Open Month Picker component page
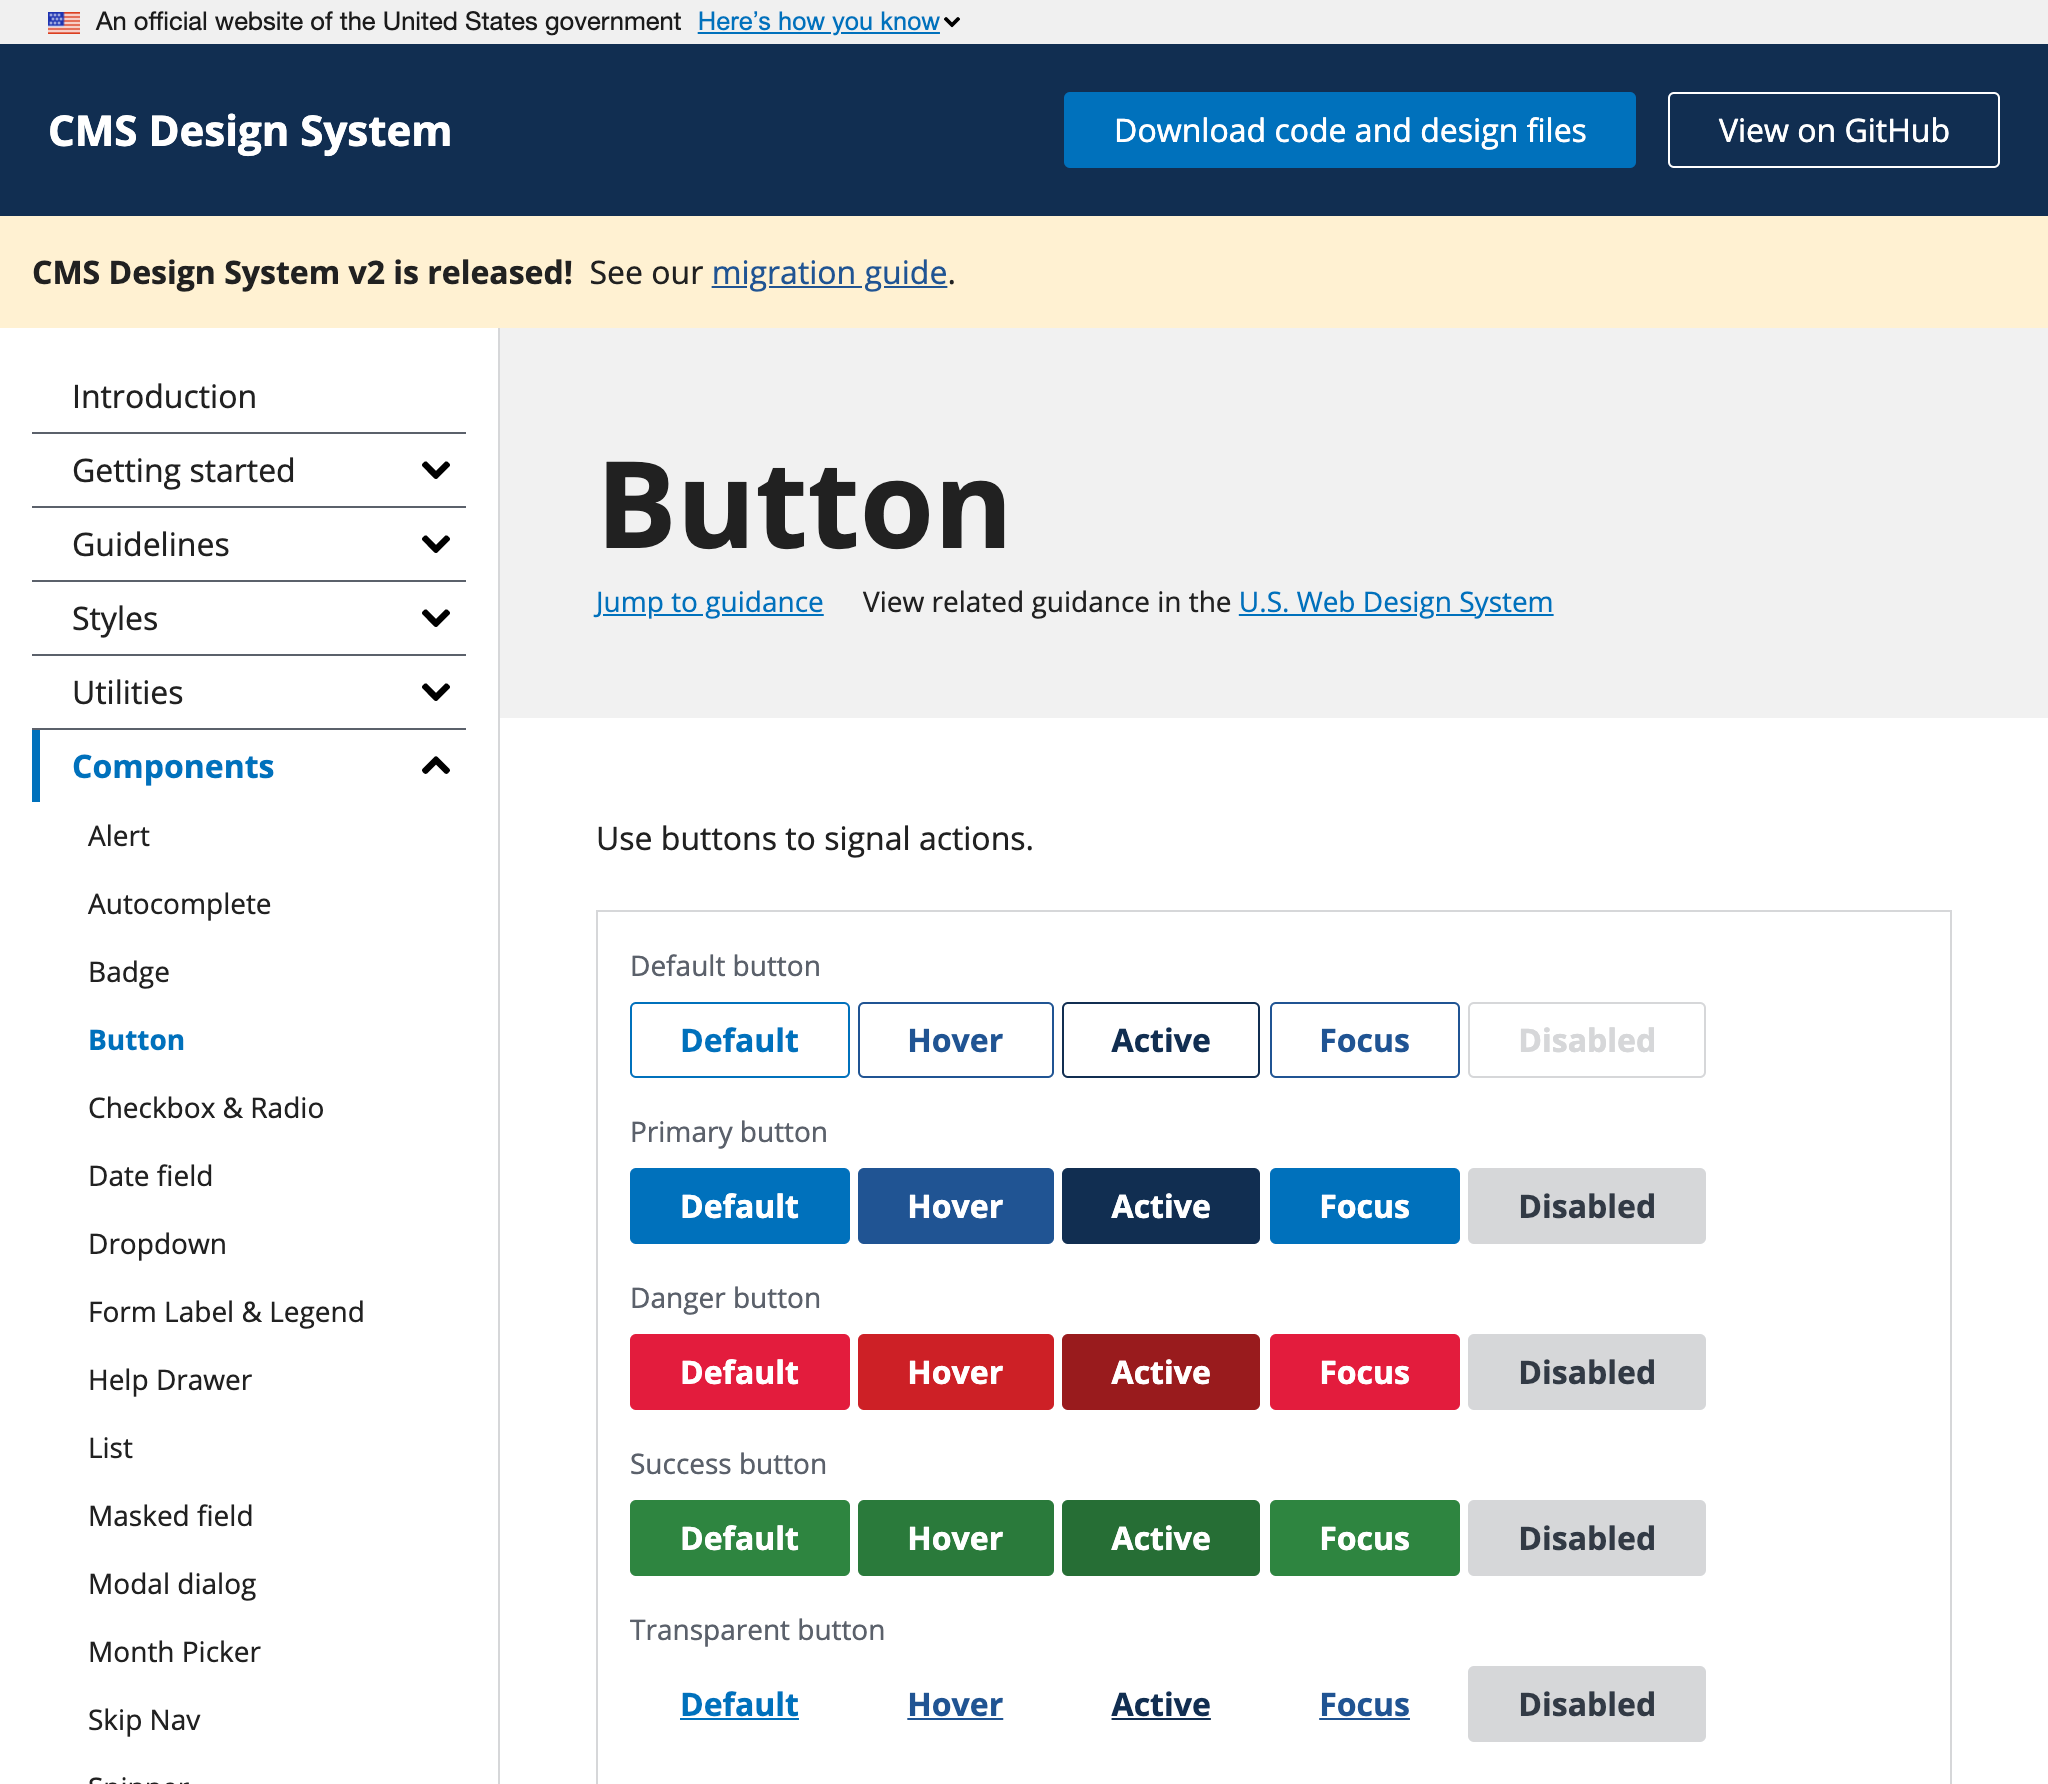This screenshot has width=2048, height=1784. click(x=175, y=1652)
